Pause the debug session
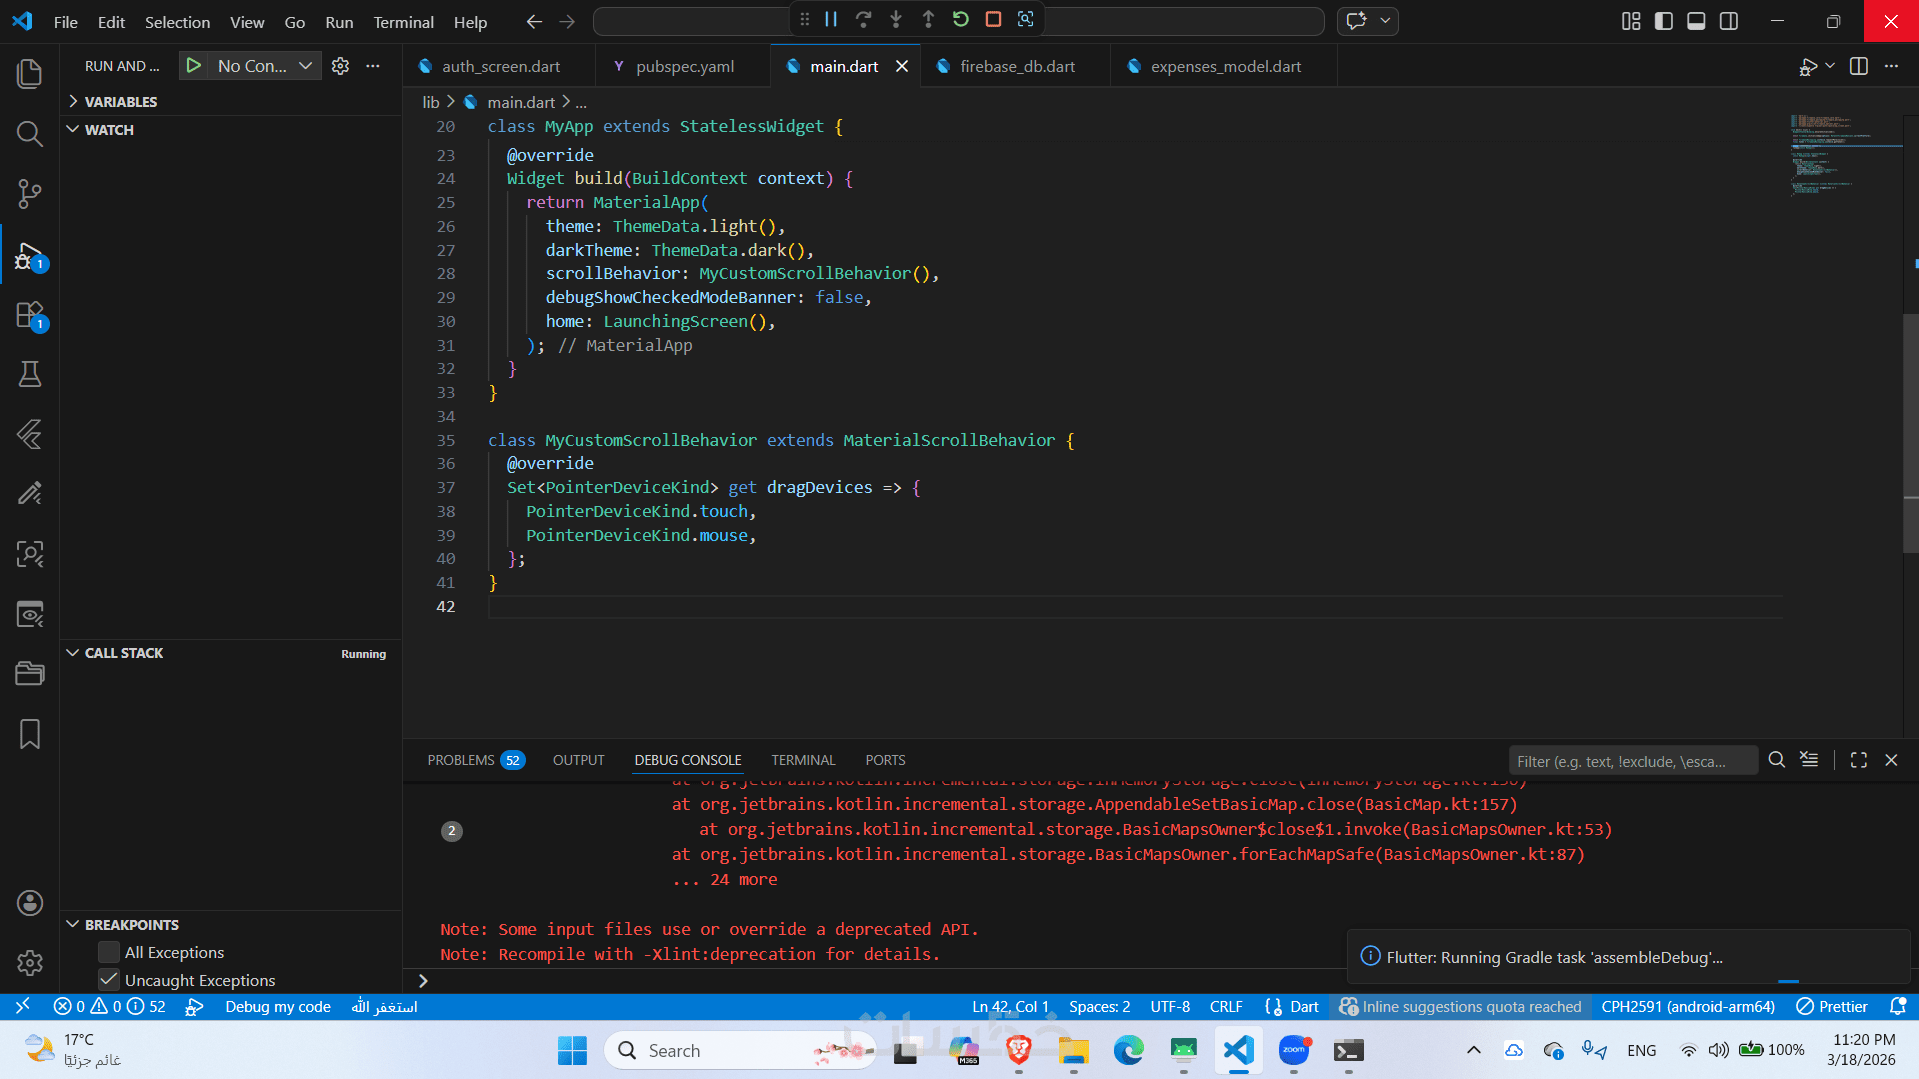The width and height of the screenshot is (1919, 1079). (831, 19)
